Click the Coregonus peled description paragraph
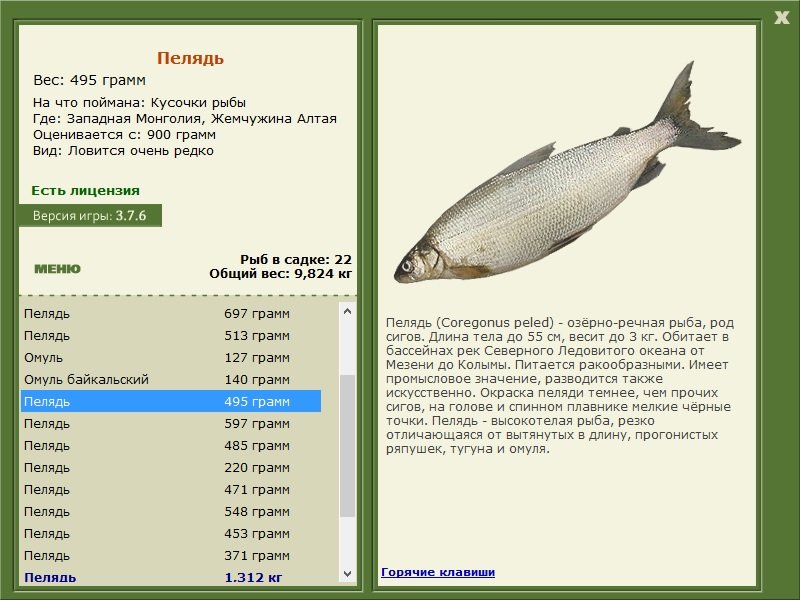This screenshot has height=600, width=800. pyautogui.click(x=560, y=386)
